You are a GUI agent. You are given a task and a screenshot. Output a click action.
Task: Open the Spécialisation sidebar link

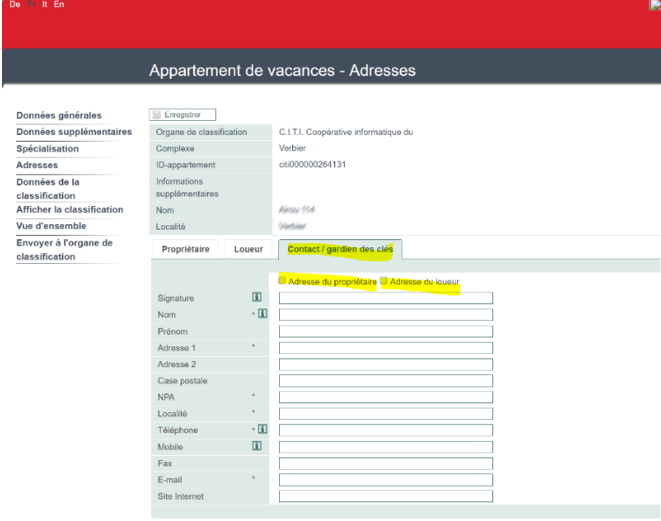coord(48,149)
